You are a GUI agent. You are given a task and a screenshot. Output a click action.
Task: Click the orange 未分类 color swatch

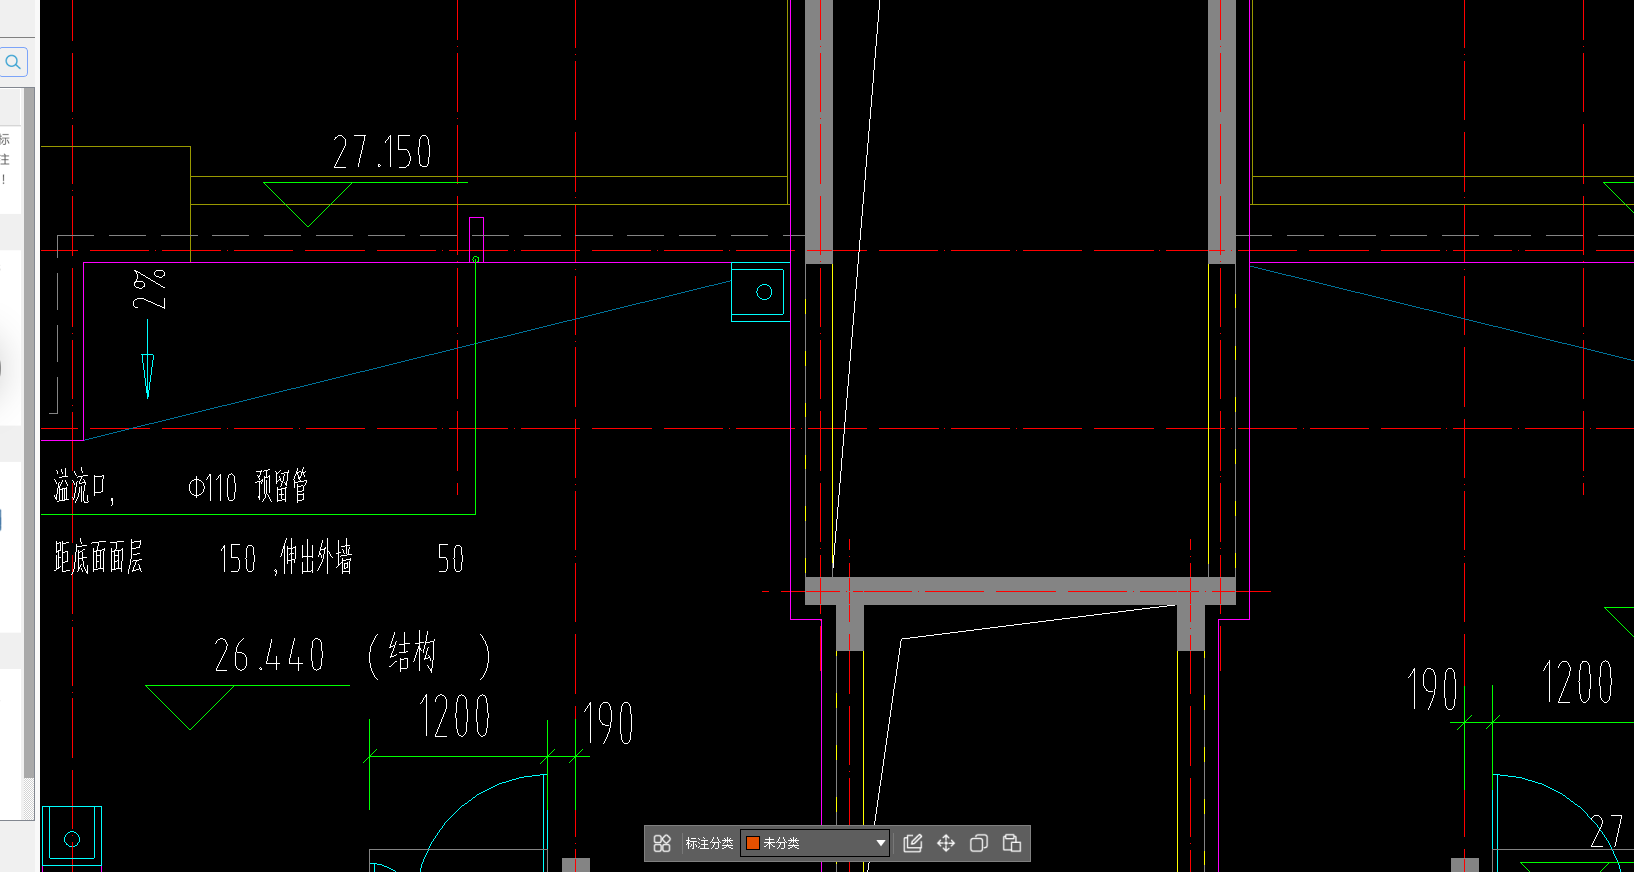coord(753,843)
